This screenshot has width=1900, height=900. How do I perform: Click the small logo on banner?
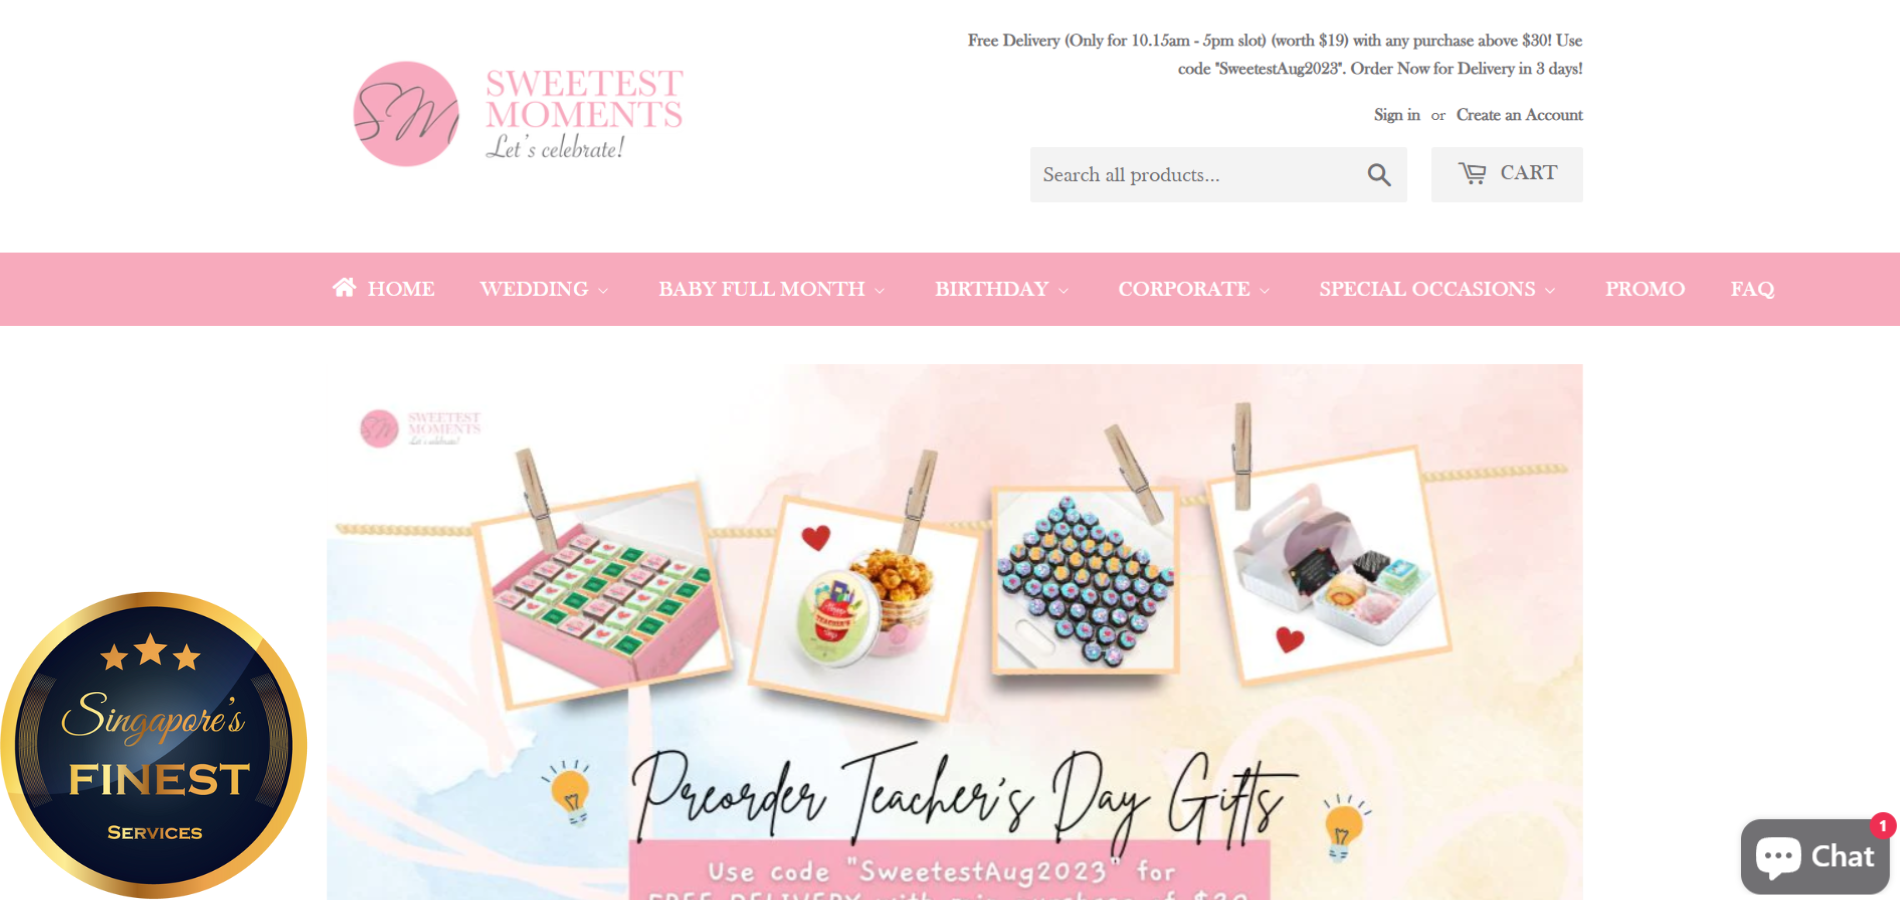pyautogui.click(x=420, y=428)
